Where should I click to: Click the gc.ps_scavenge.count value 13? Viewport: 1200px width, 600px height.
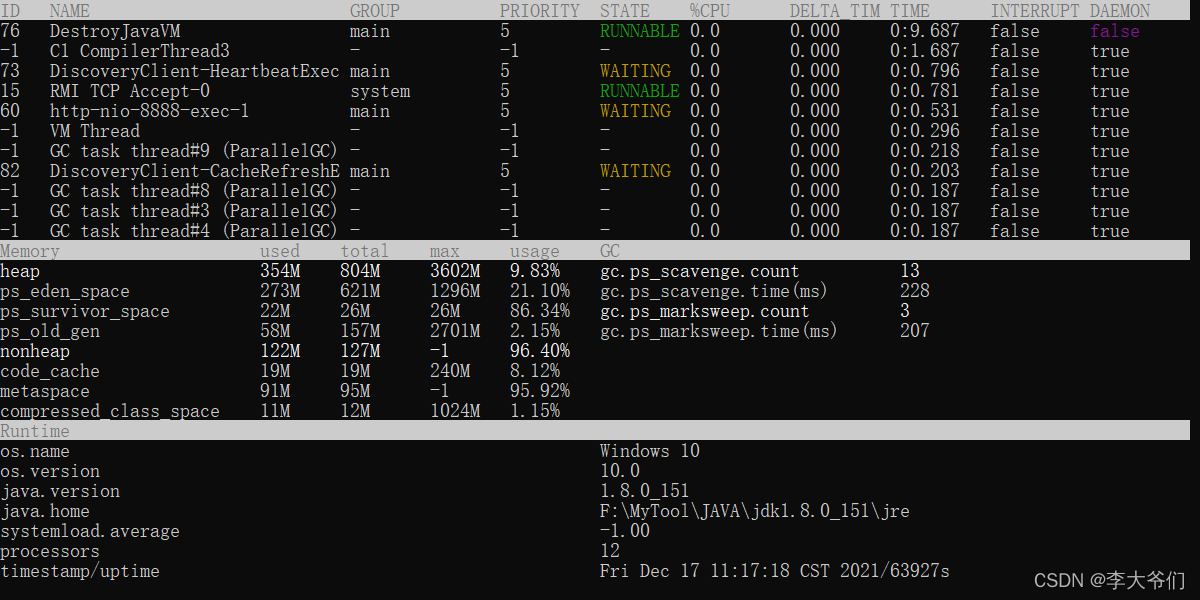tap(913, 270)
